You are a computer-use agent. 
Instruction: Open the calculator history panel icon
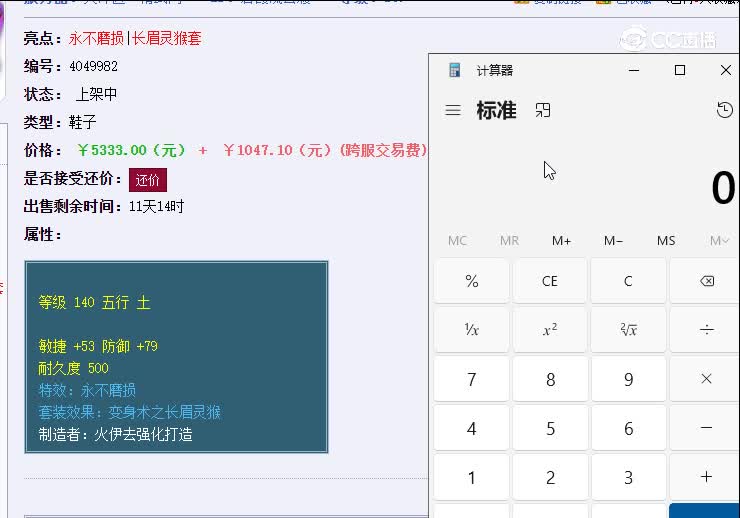[724, 110]
